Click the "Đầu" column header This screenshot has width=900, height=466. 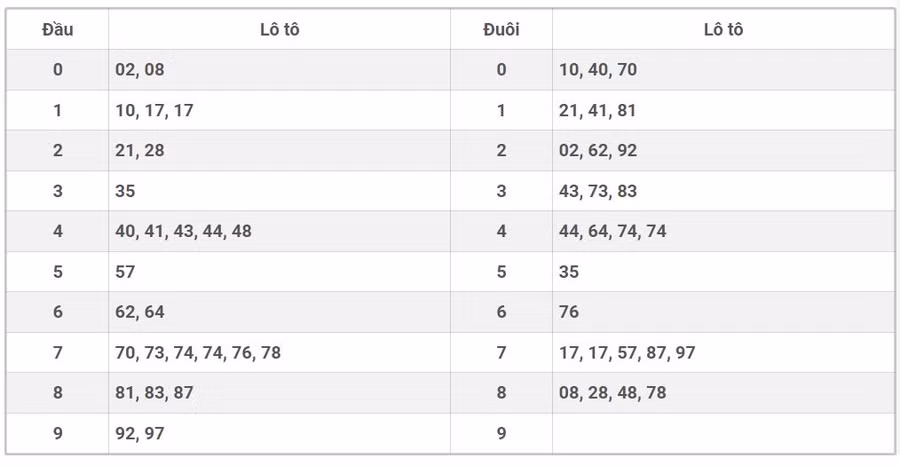[x=57, y=30]
